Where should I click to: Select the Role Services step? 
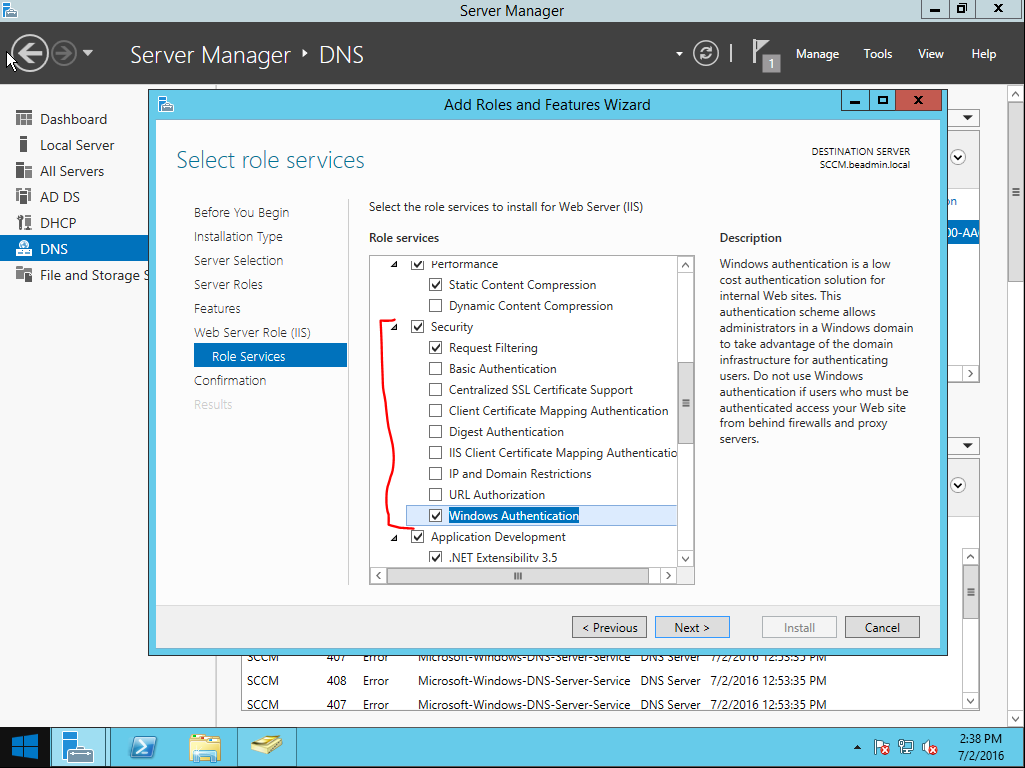click(x=270, y=356)
